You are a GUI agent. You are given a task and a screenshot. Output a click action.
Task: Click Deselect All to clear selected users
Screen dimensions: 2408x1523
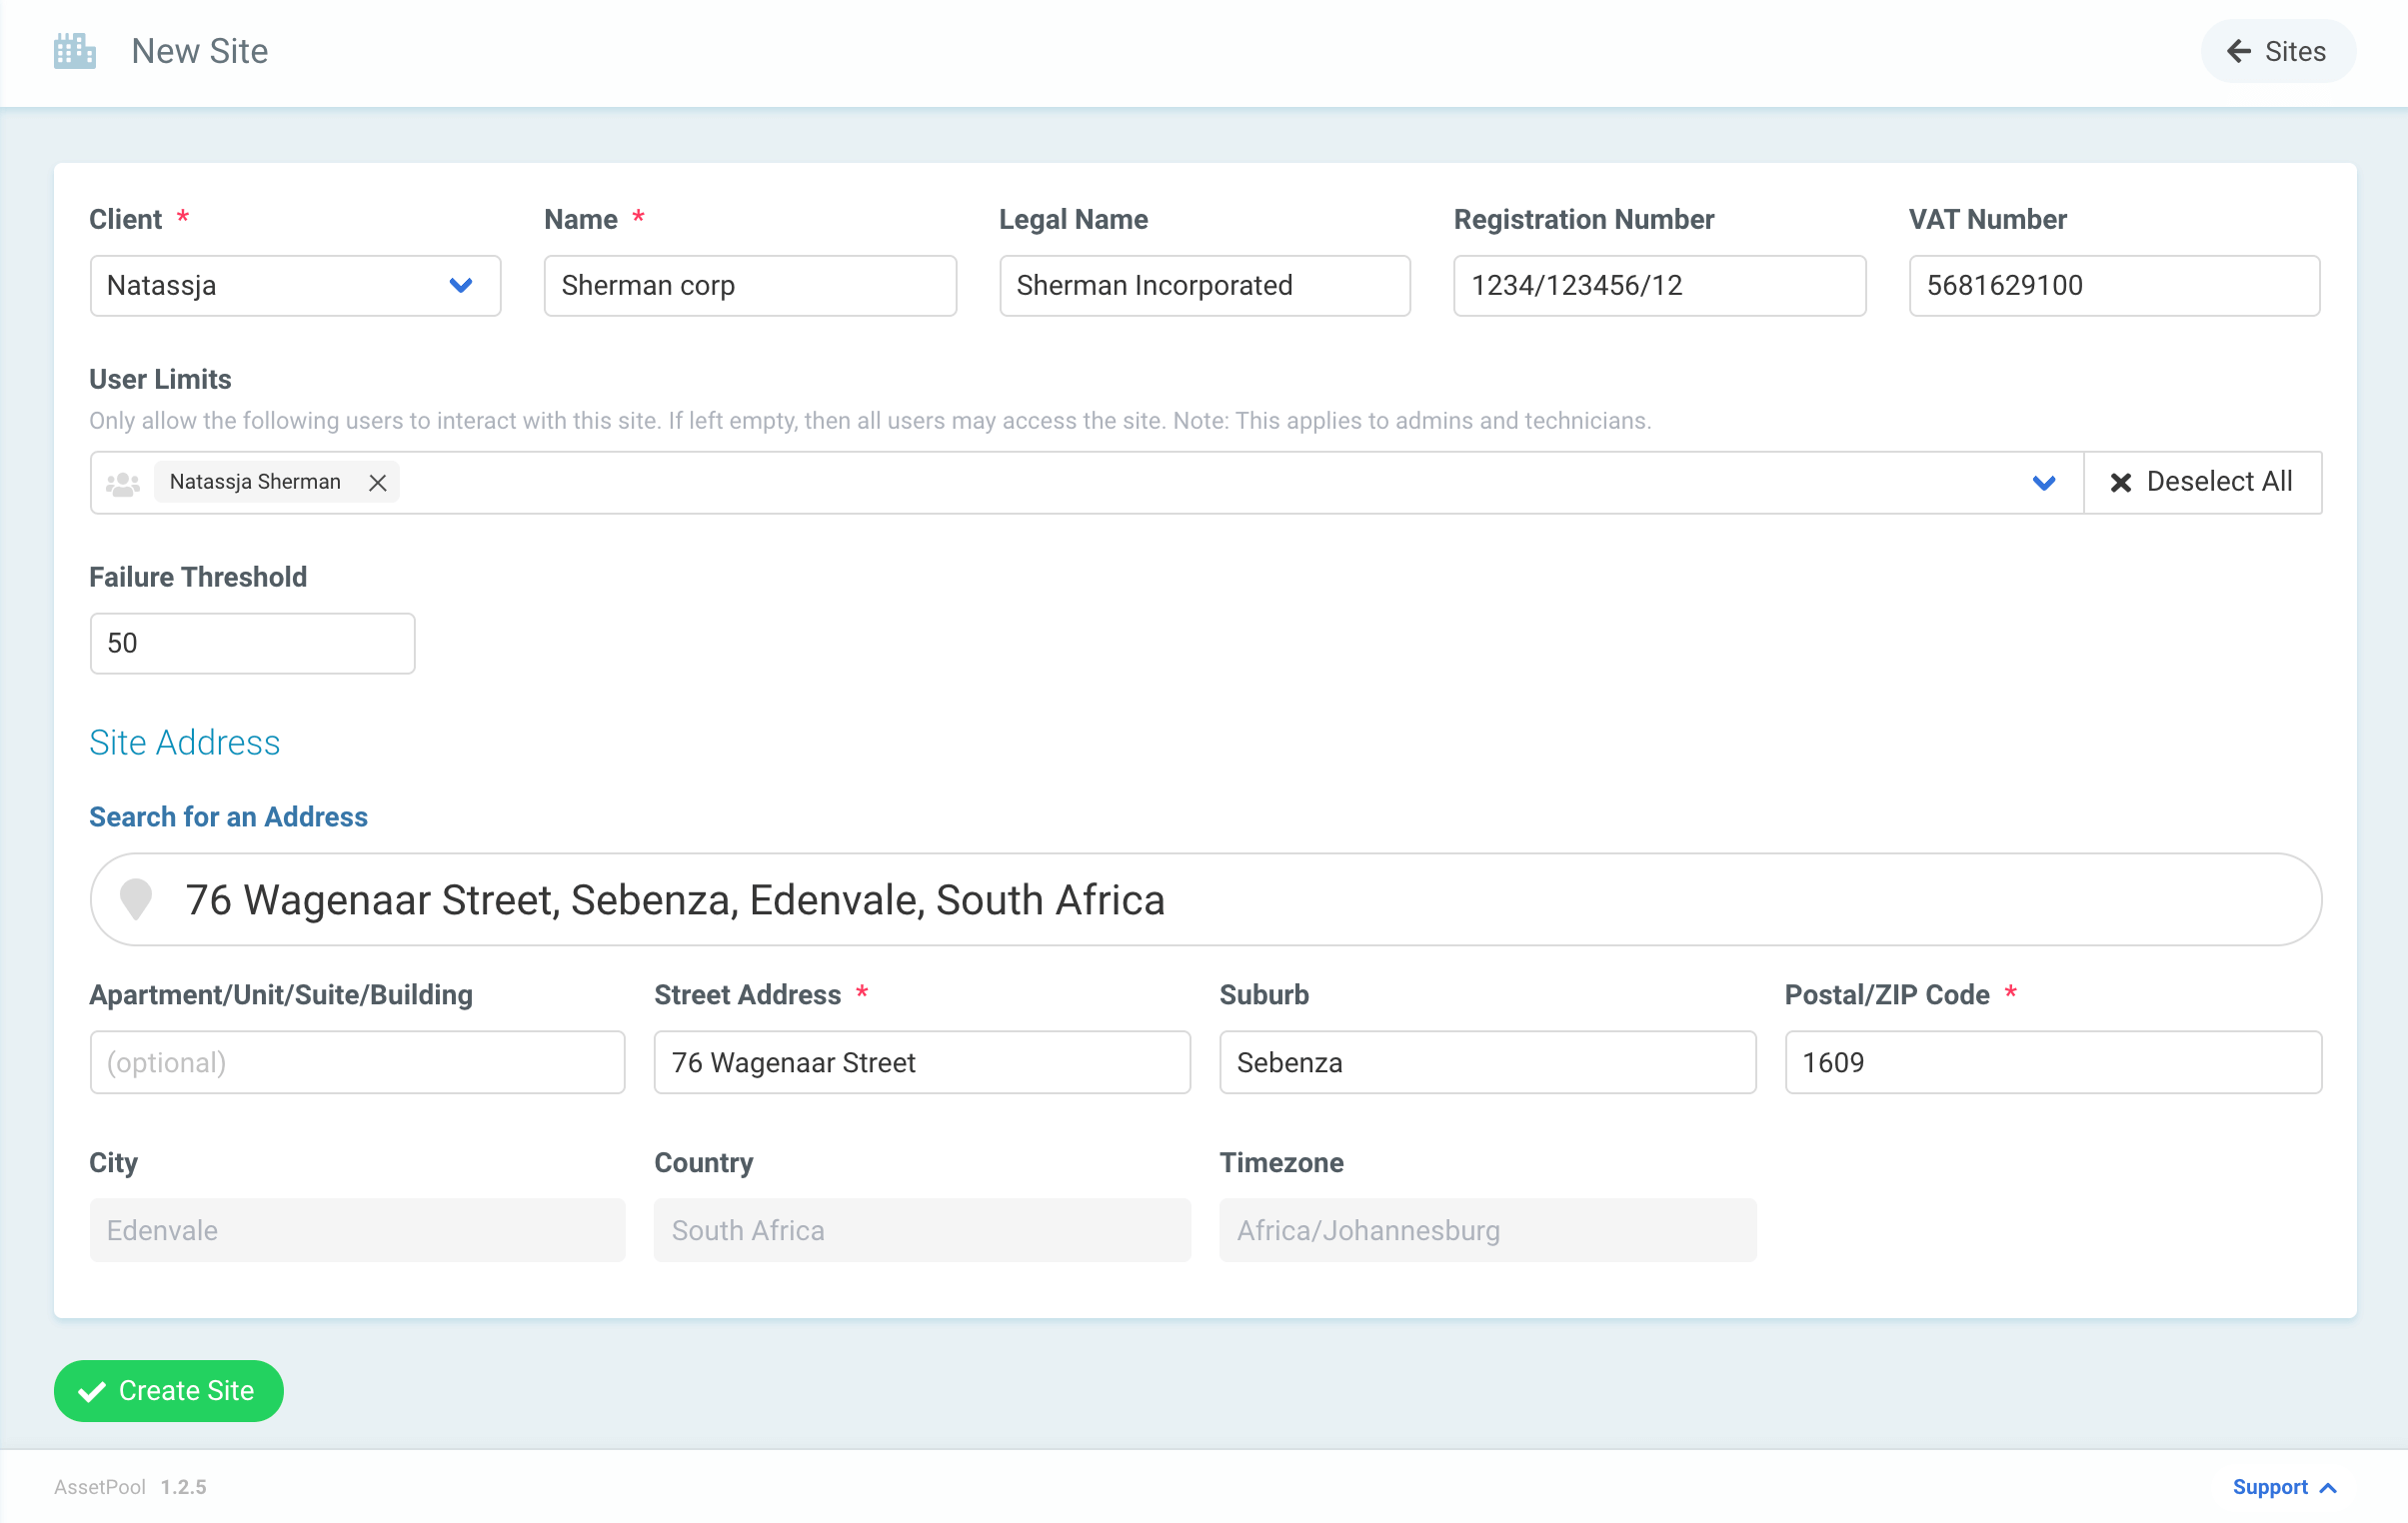pyautogui.click(x=2203, y=482)
